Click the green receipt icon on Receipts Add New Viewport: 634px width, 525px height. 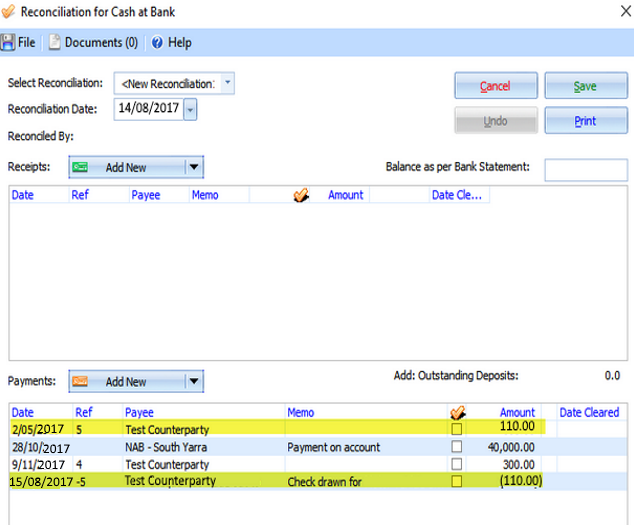click(80, 167)
